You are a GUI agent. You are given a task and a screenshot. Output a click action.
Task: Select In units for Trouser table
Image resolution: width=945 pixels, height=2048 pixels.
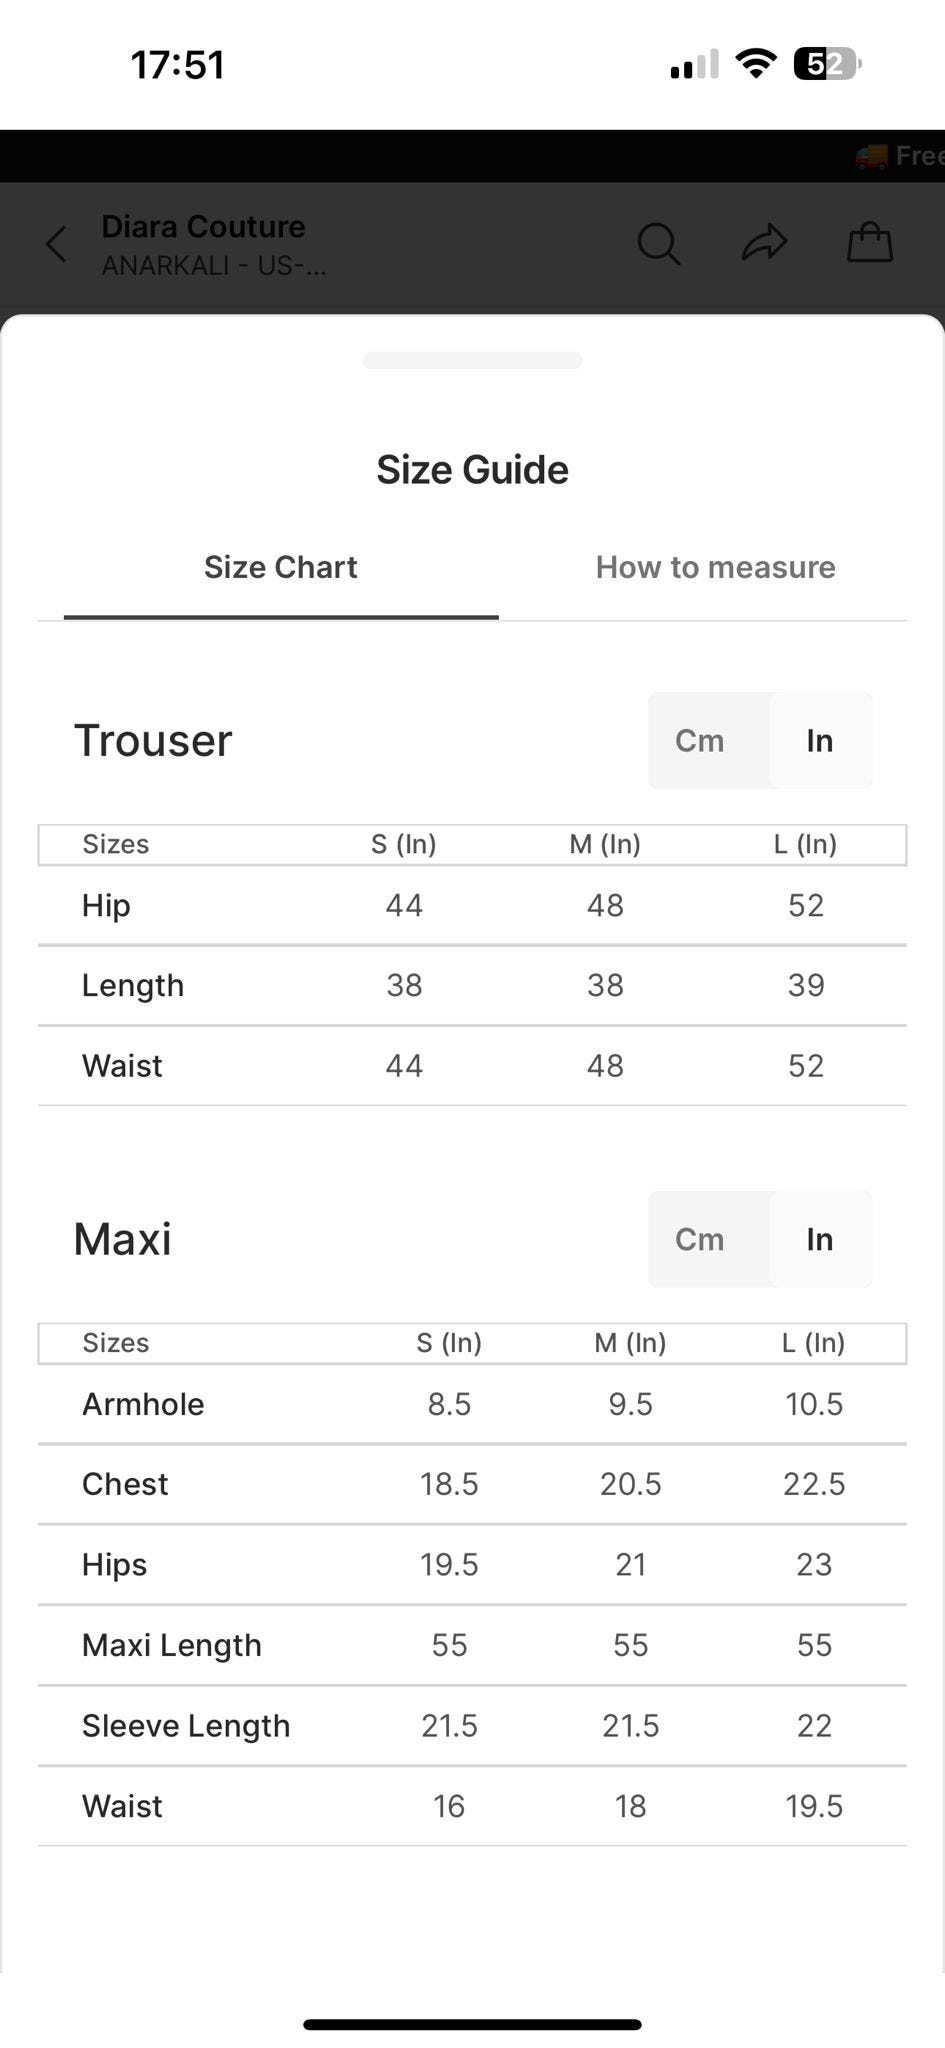pos(819,741)
